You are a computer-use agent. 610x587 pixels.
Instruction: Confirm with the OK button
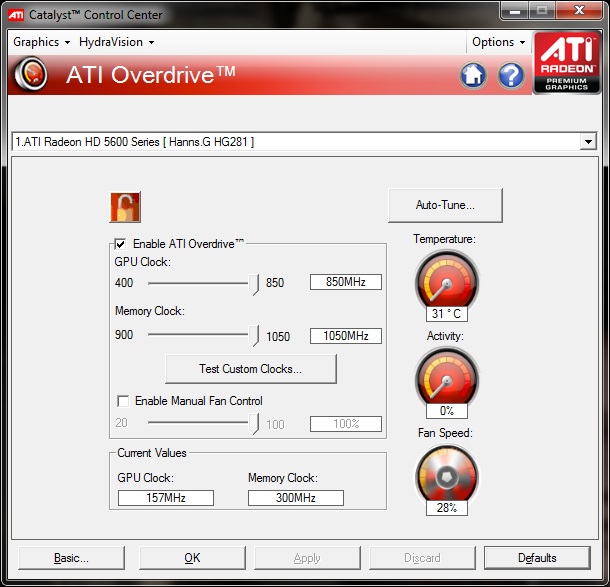tap(192, 558)
